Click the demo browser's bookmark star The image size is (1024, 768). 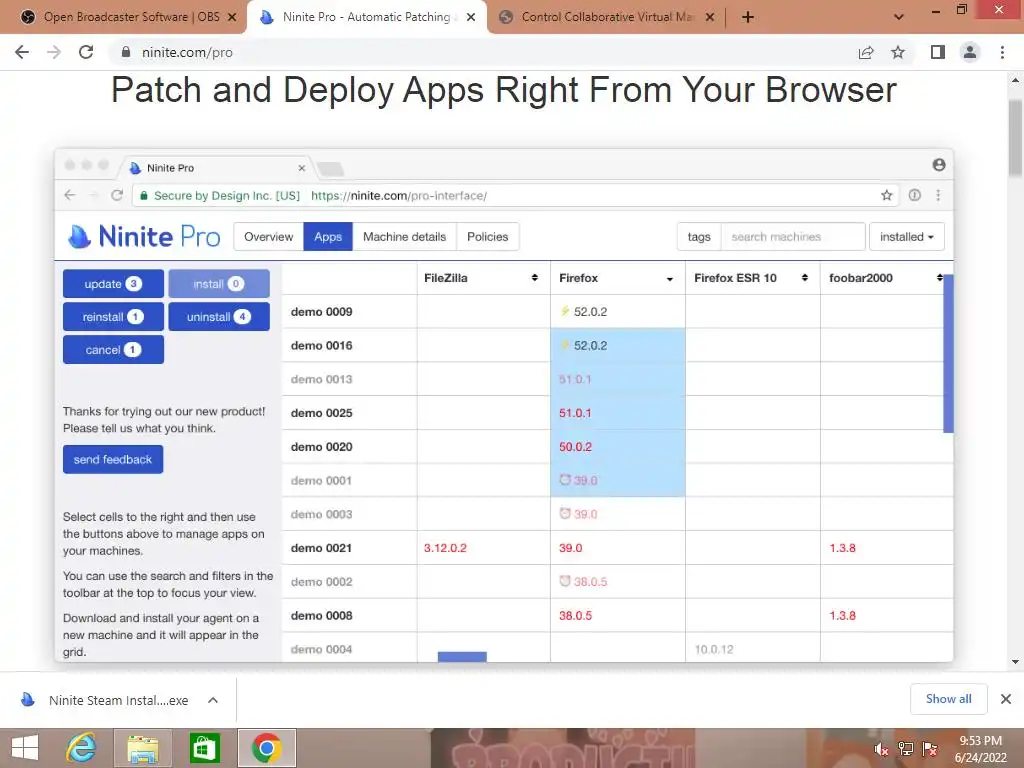pyautogui.click(x=886, y=195)
